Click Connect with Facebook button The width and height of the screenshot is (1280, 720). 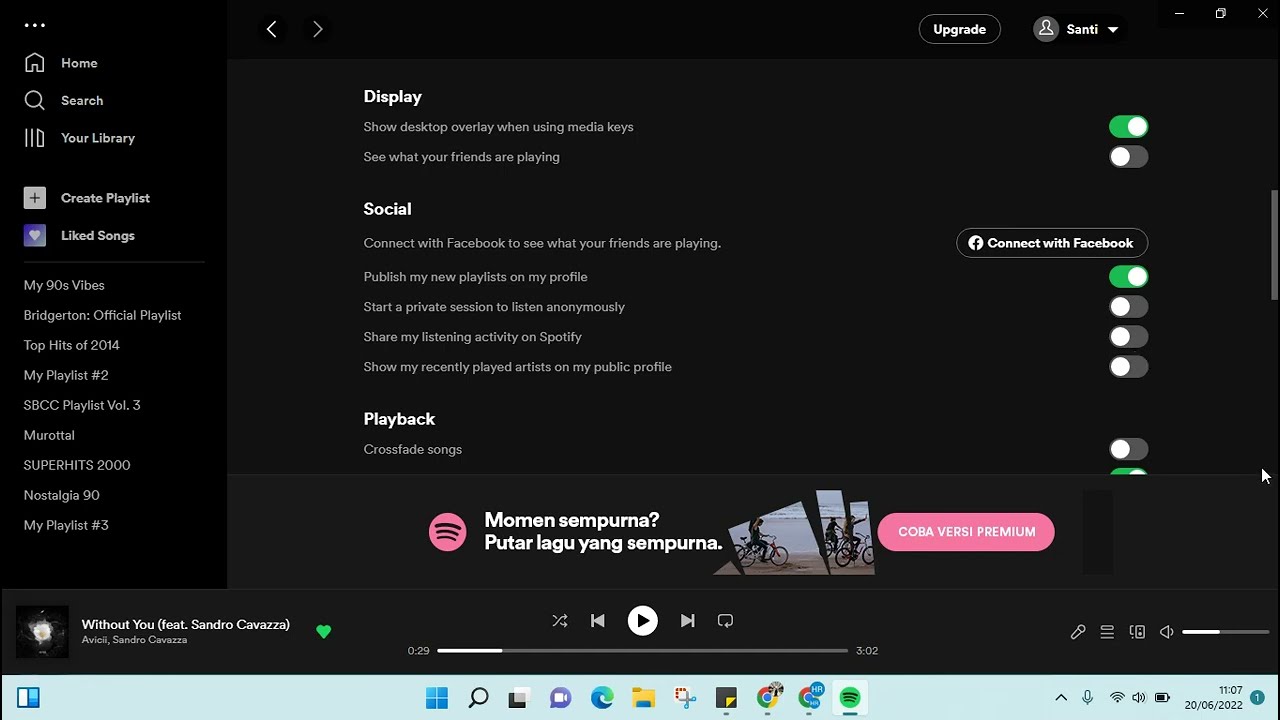tap(1051, 243)
